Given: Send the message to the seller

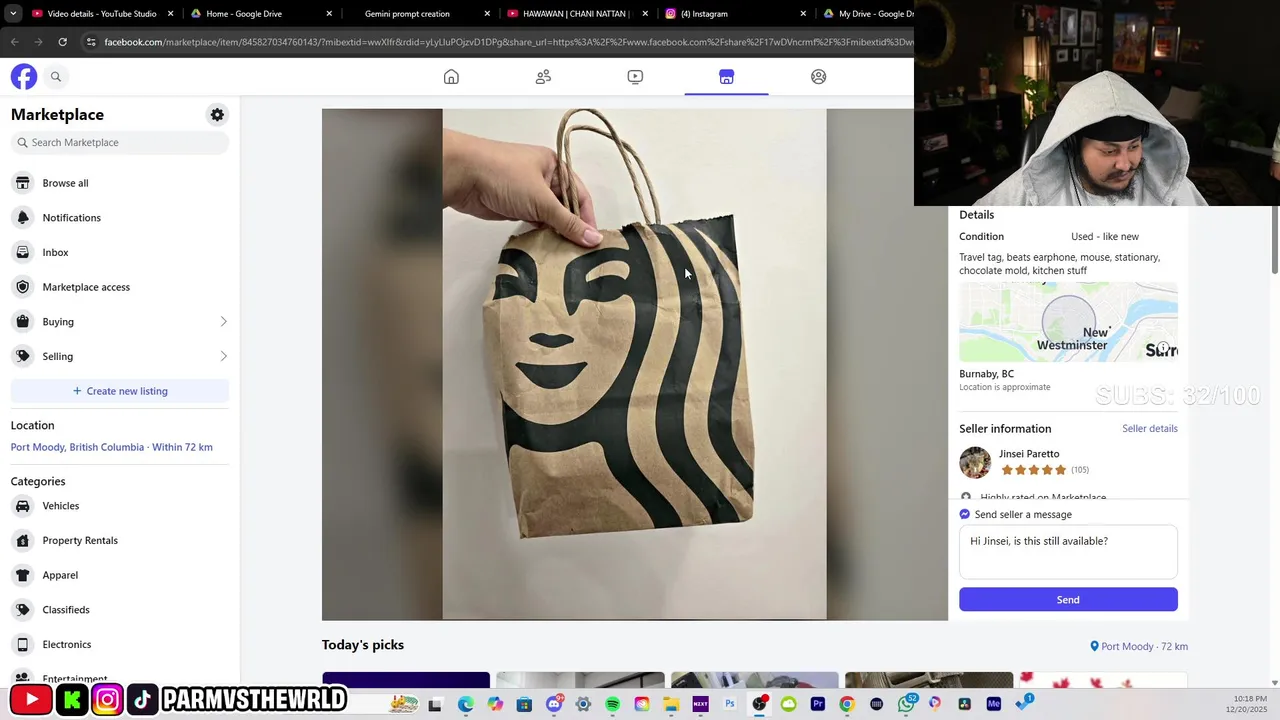Looking at the screenshot, I should [x=1068, y=600].
